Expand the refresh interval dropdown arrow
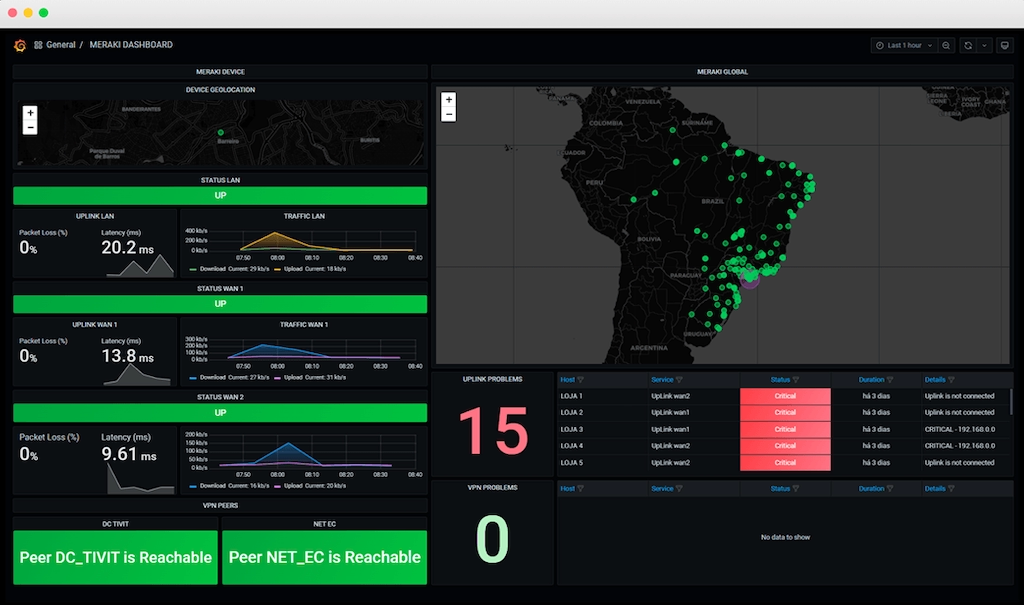Screen dimensions: 1024x605 tap(984, 45)
